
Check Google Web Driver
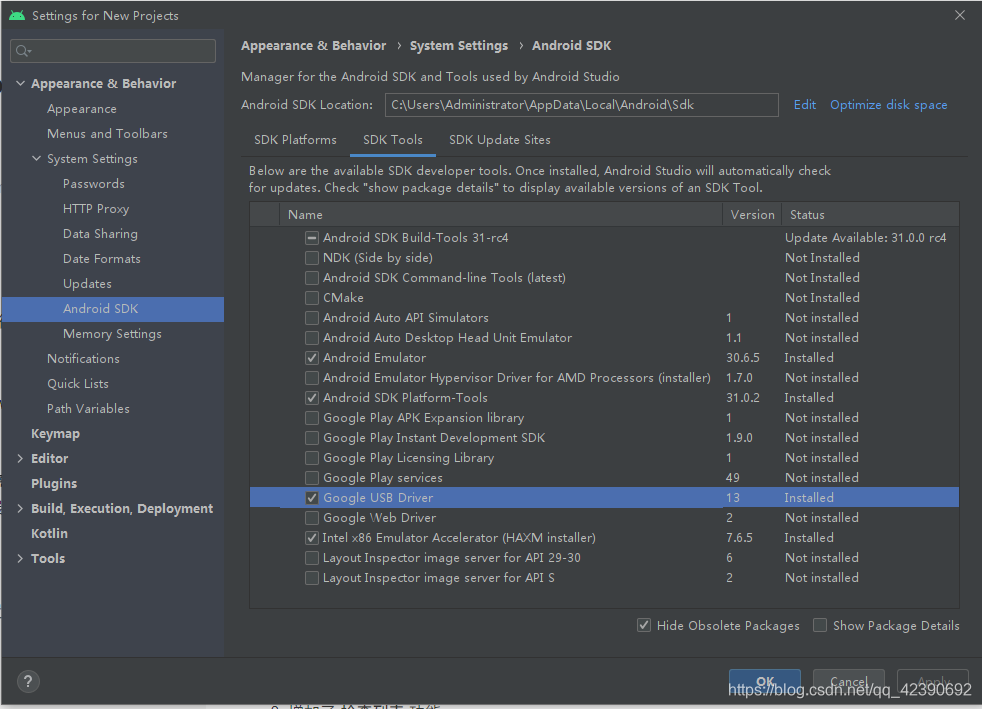click(312, 519)
